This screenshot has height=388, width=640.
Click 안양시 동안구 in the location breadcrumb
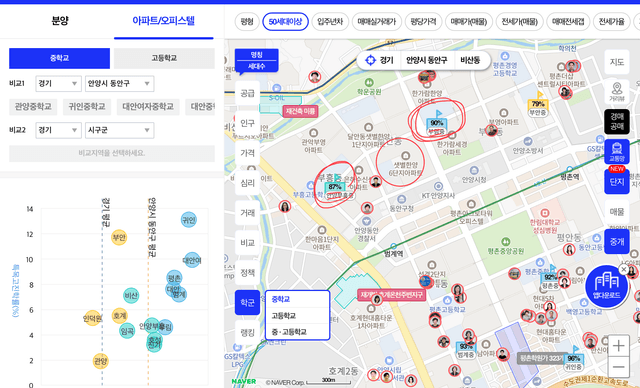click(427, 60)
